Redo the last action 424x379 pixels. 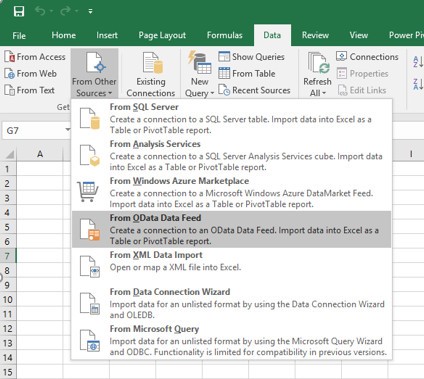pyautogui.click(x=65, y=11)
